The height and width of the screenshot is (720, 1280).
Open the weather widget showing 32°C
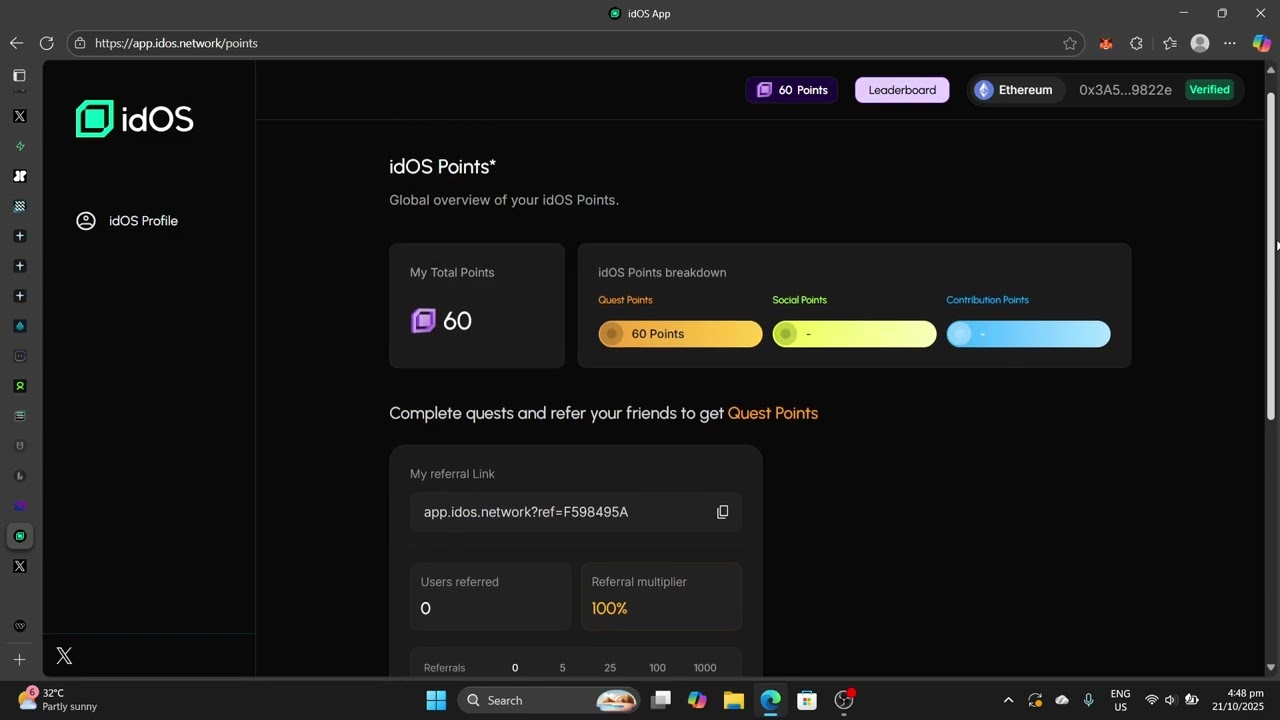click(x=58, y=699)
